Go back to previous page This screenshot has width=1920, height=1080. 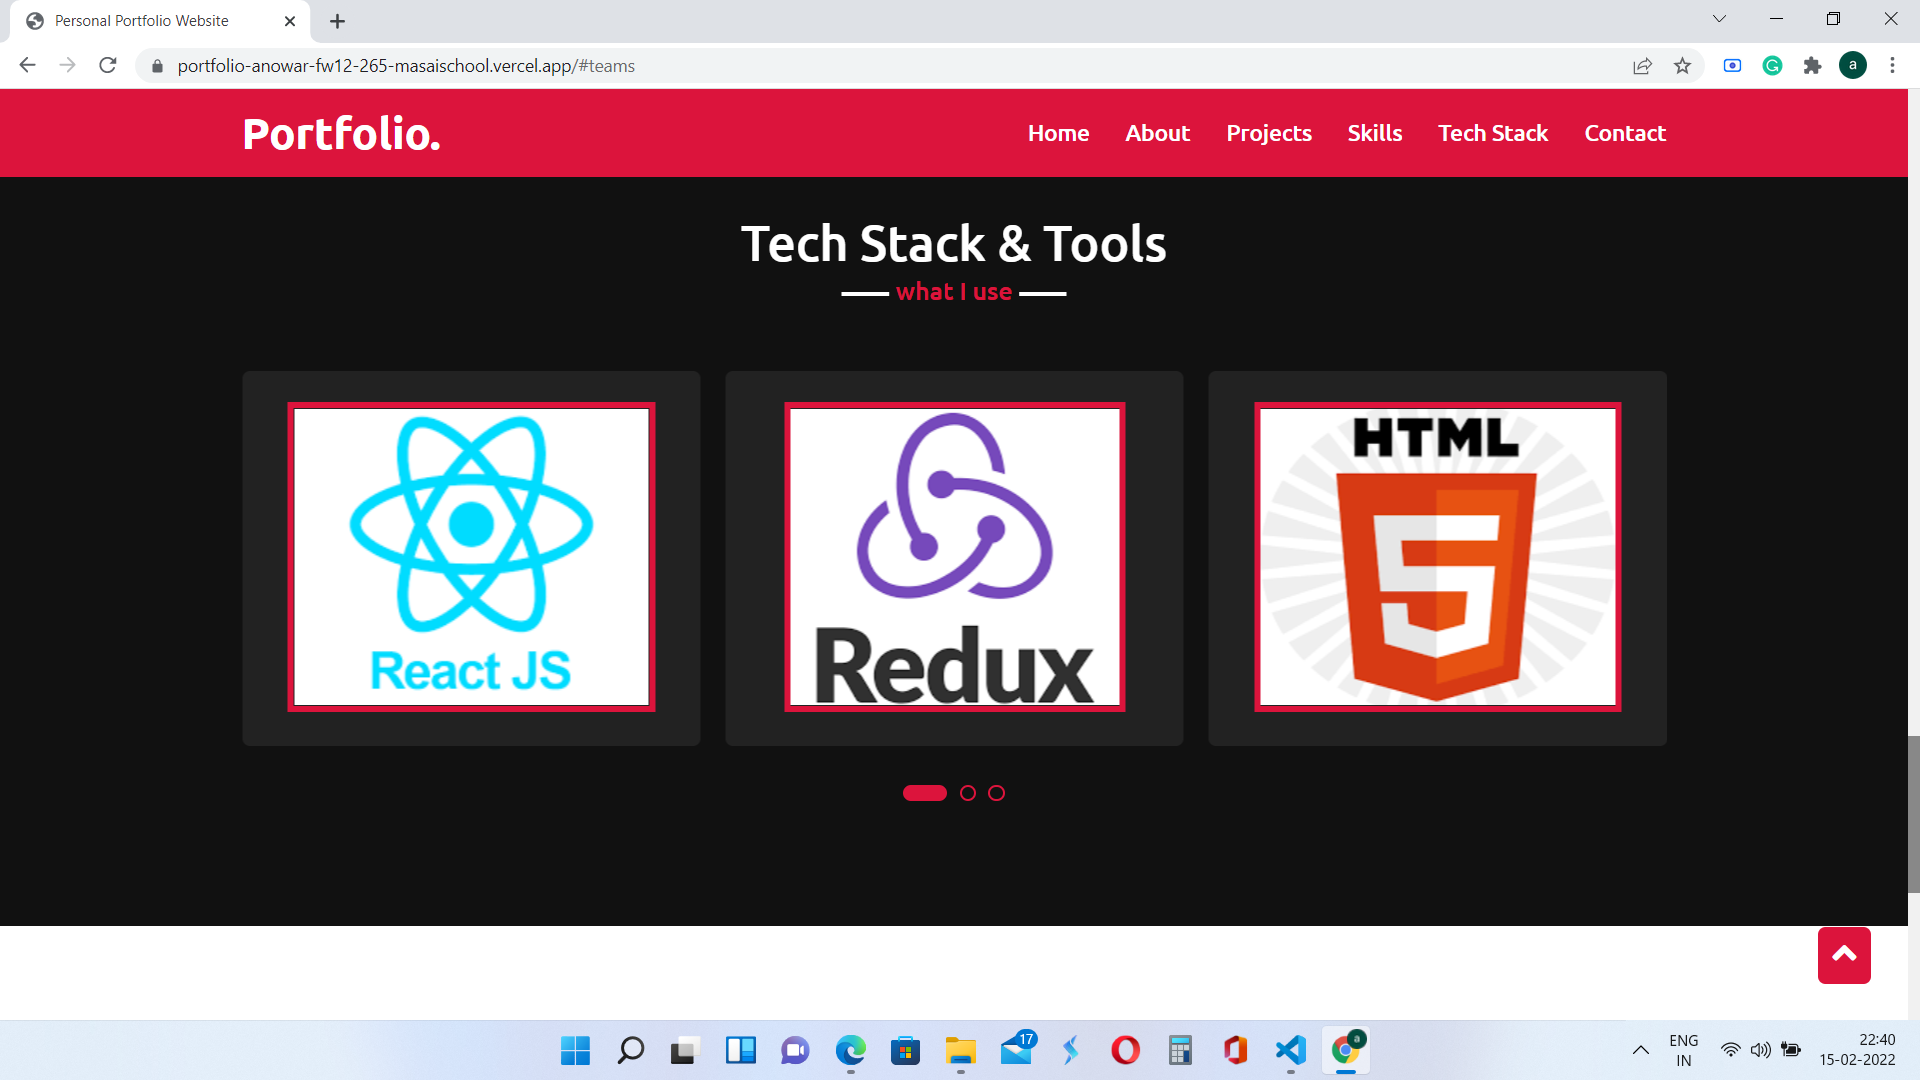coord(27,66)
